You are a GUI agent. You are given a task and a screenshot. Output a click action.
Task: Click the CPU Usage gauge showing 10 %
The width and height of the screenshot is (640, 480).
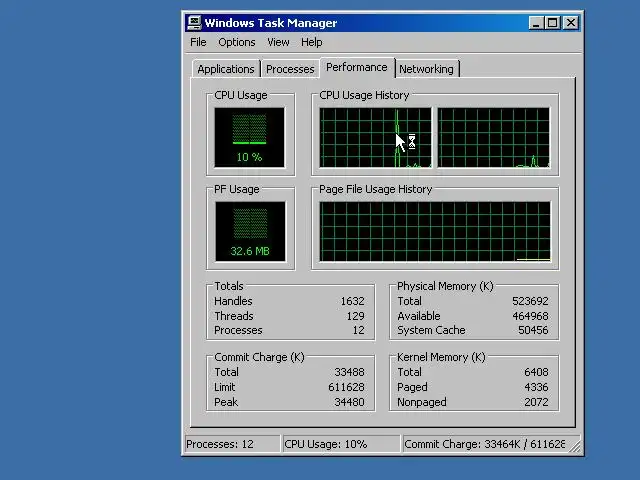[x=249, y=138]
